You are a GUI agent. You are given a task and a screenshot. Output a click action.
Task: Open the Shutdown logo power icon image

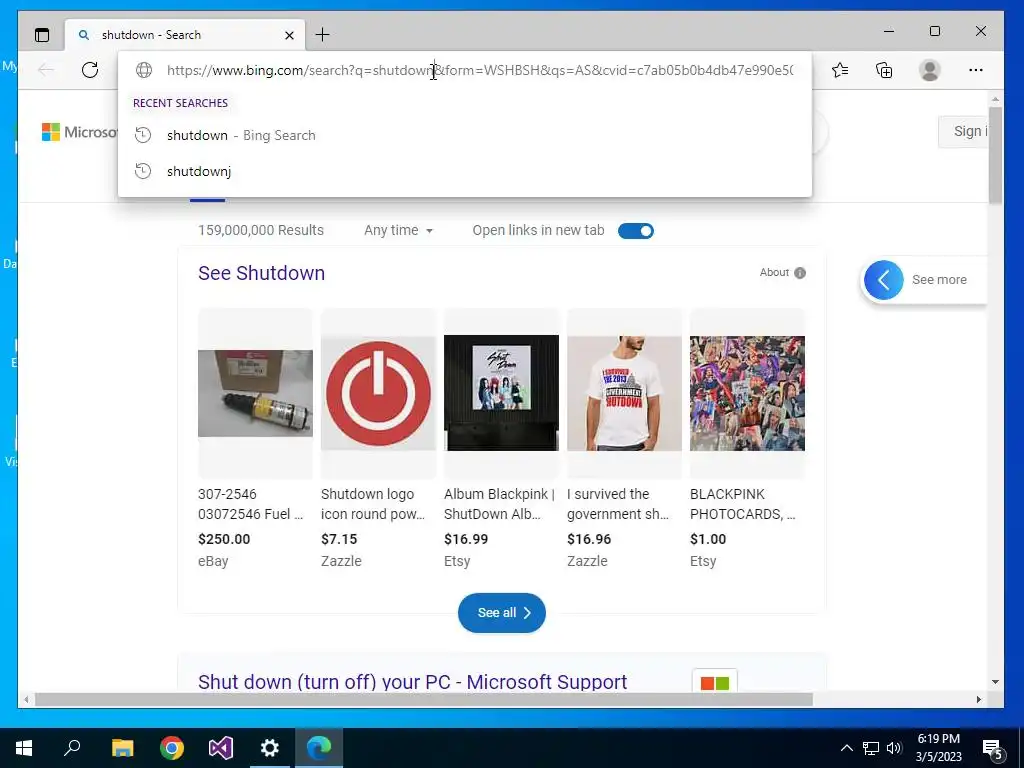pos(378,393)
